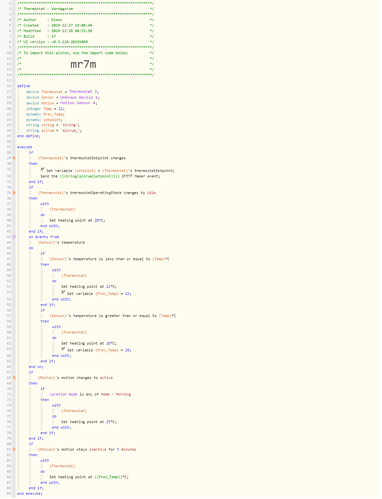Click the Location mode Home - Morning condition
This screenshot has width=382, height=499.
pyautogui.click(x=90, y=394)
